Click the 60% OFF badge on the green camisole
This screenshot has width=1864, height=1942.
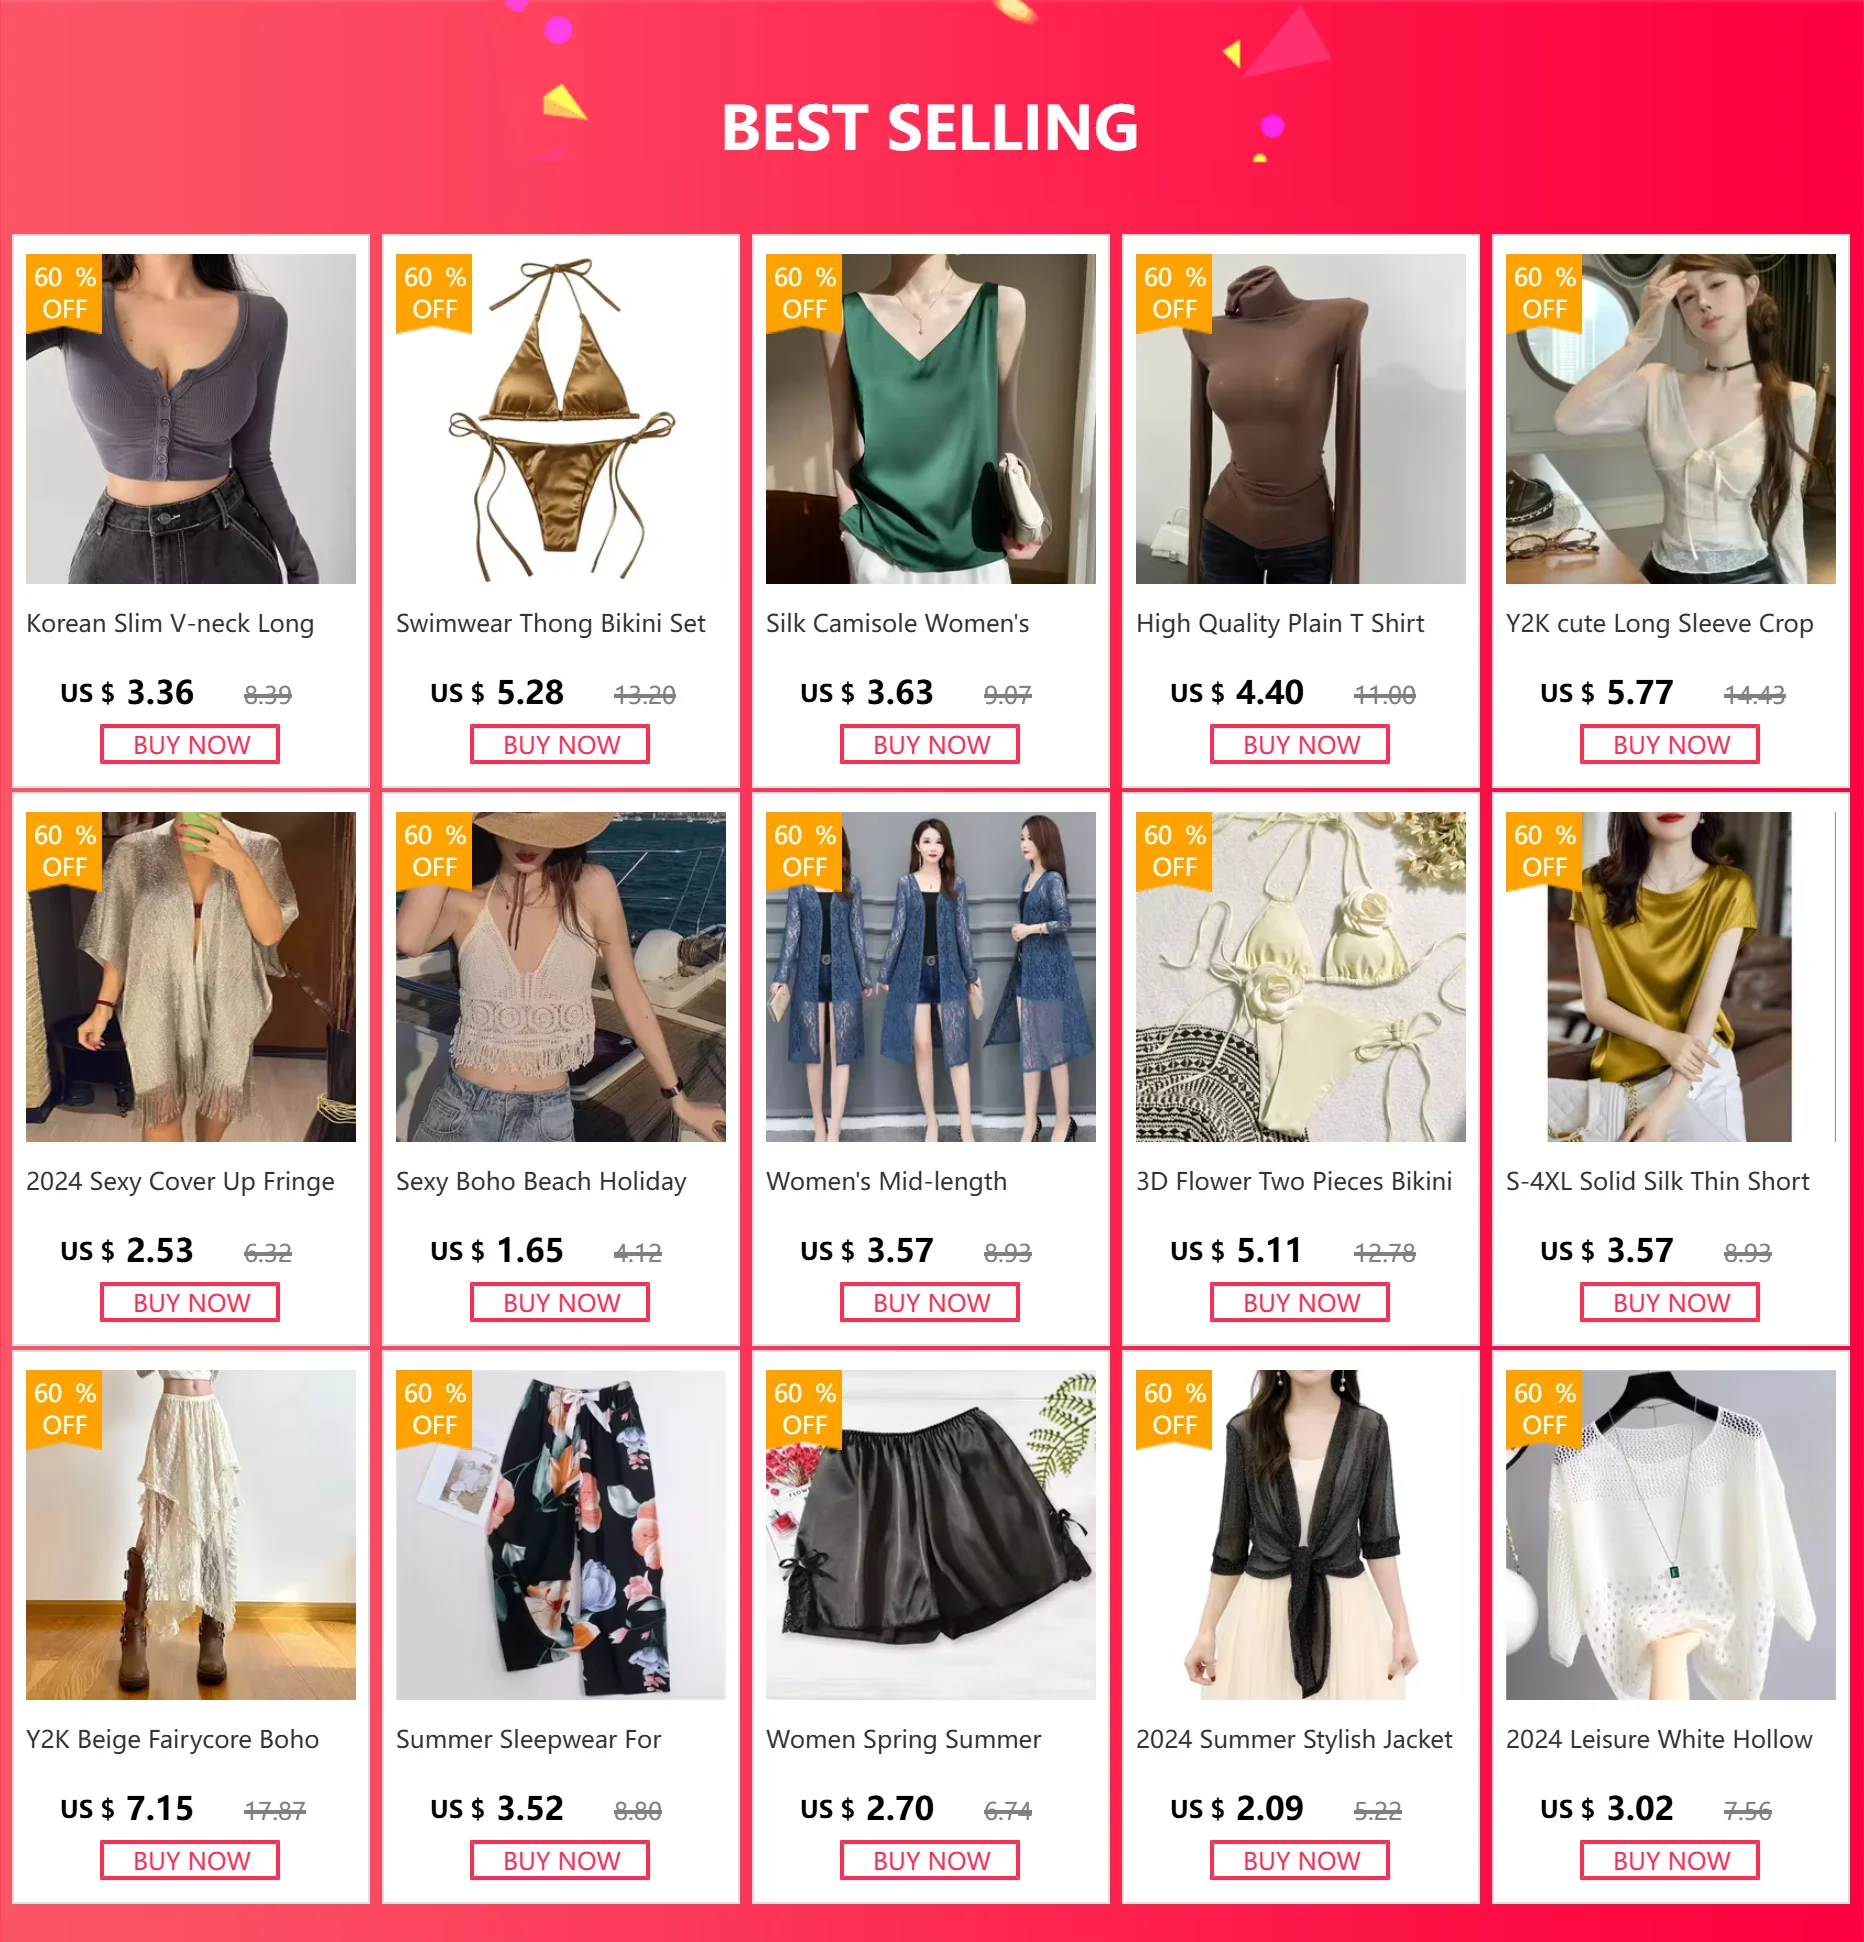[x=804, y=293]
